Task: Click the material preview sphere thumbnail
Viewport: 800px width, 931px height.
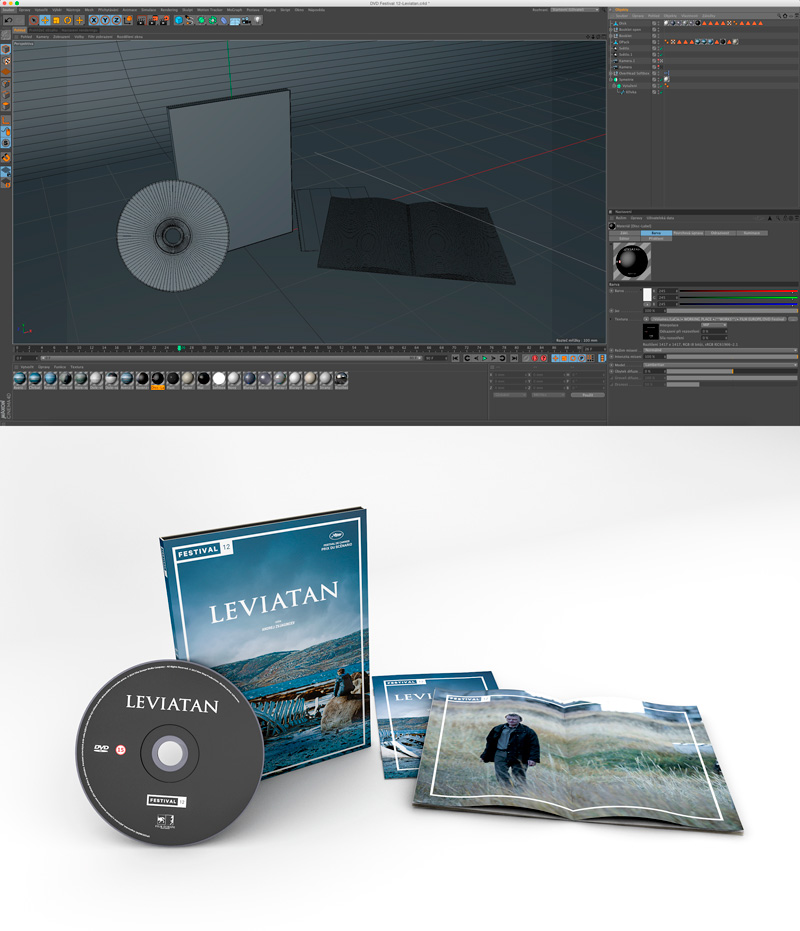Action: [632, 261]
